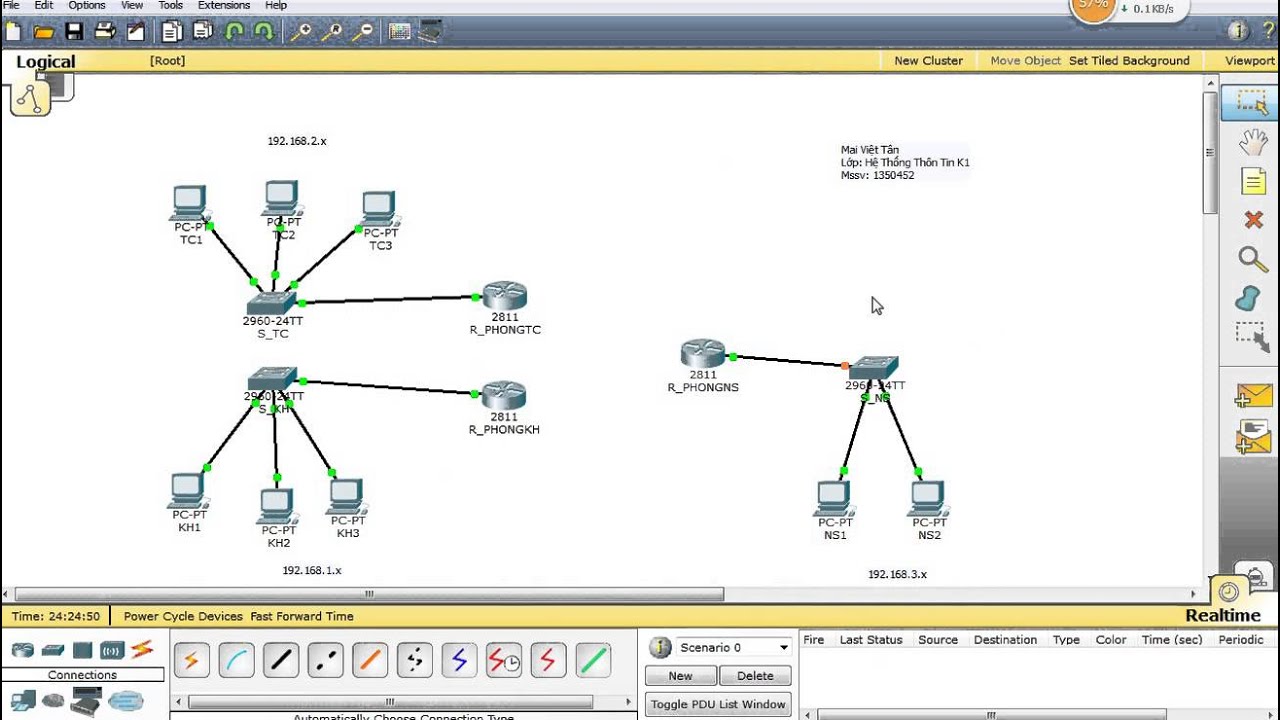Viewport: 1280px width, 720px height.
Task: Reset zoom with R magnifier icon
Action: pos(332,32)
